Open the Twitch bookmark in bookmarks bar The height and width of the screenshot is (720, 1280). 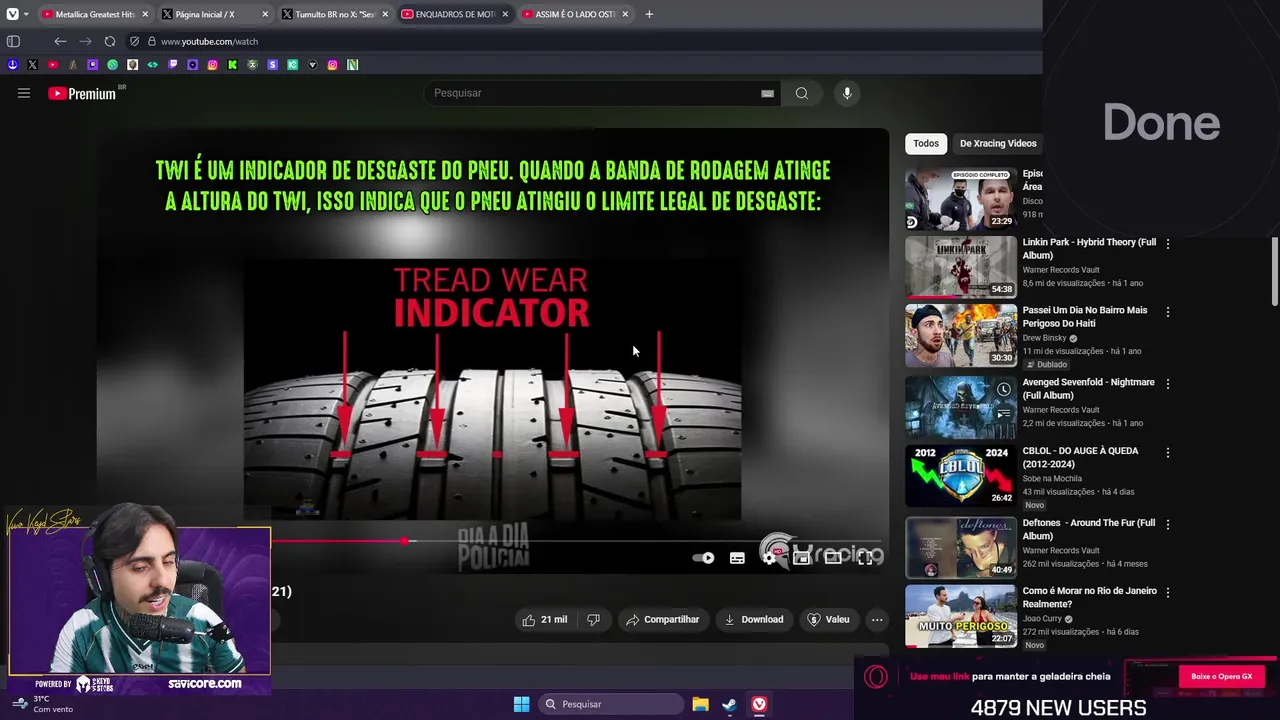click(x=172, y=65)
